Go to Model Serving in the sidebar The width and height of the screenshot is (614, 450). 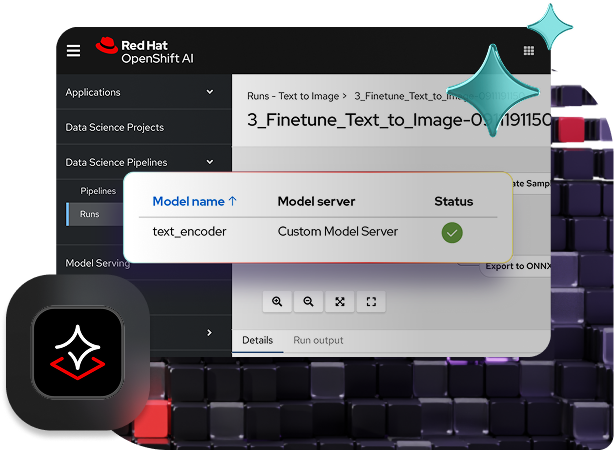click(97, 263)
